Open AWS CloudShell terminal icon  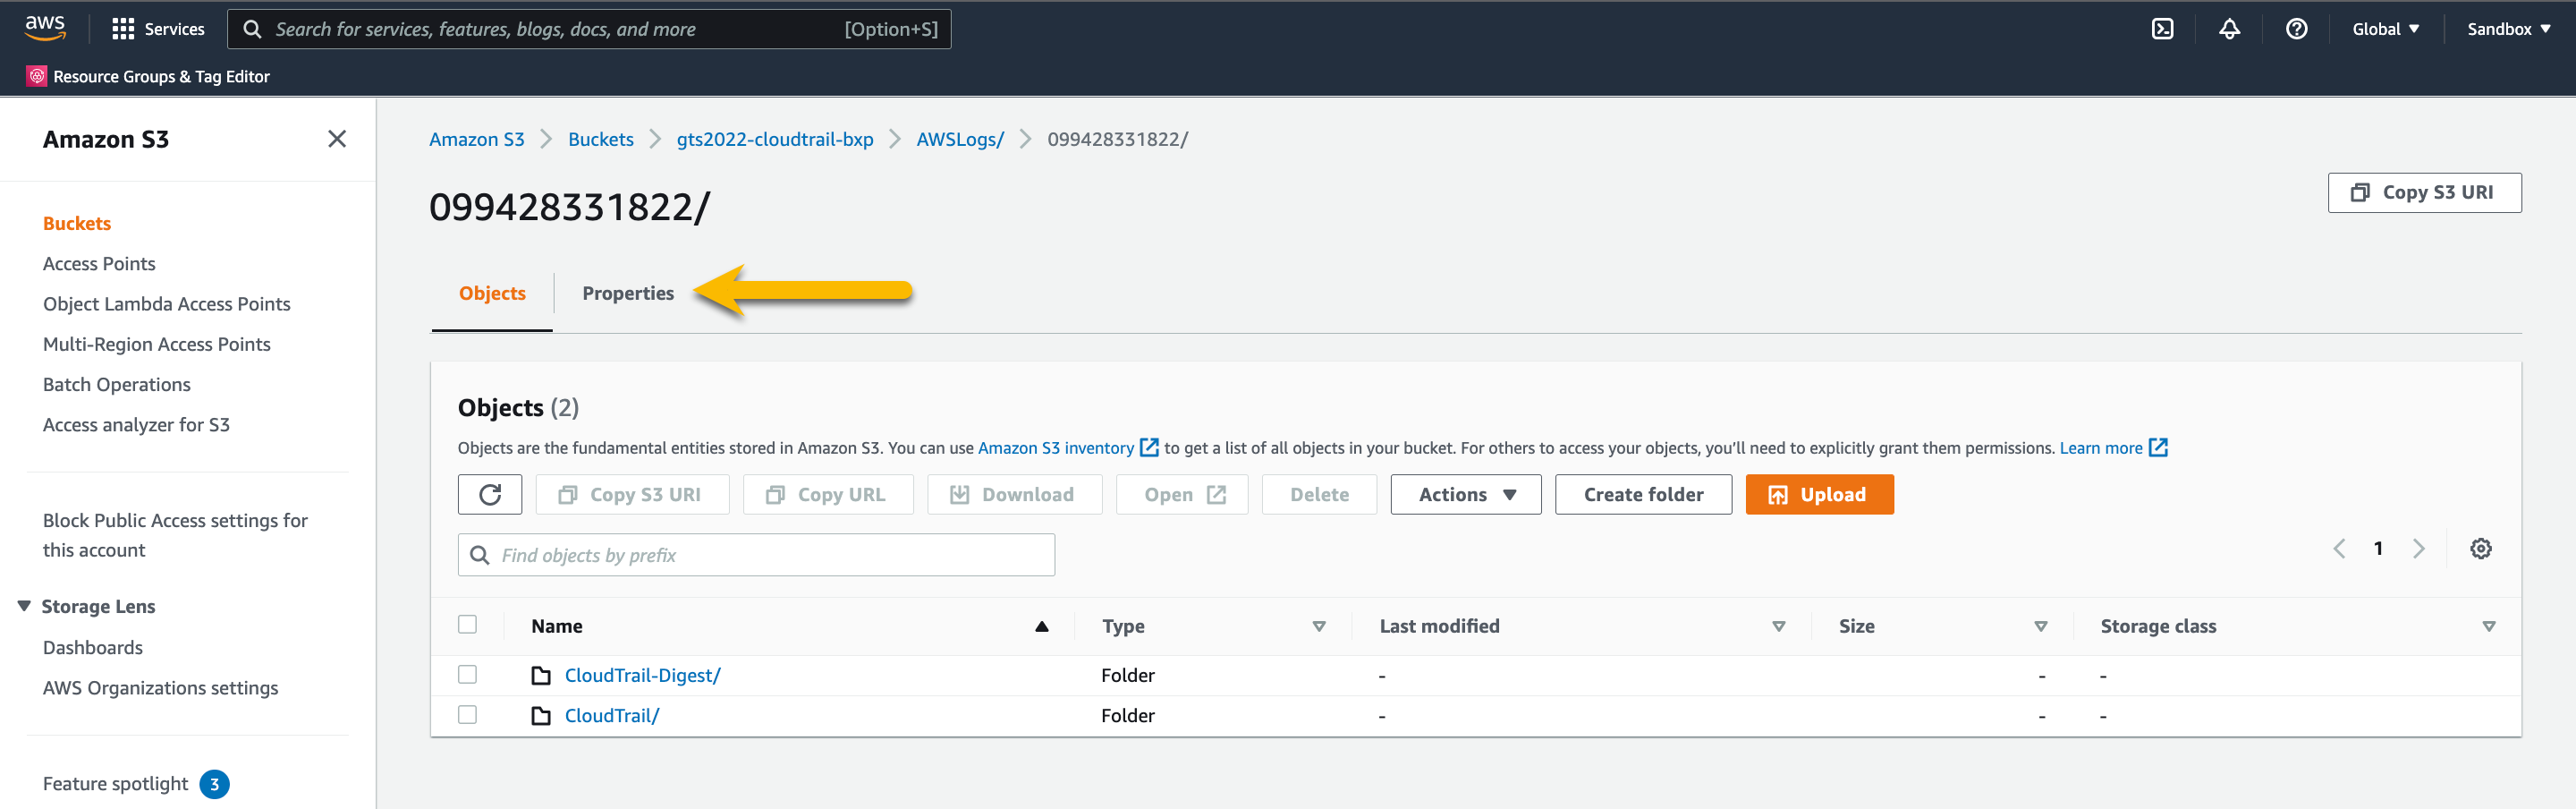[2162, 29]
